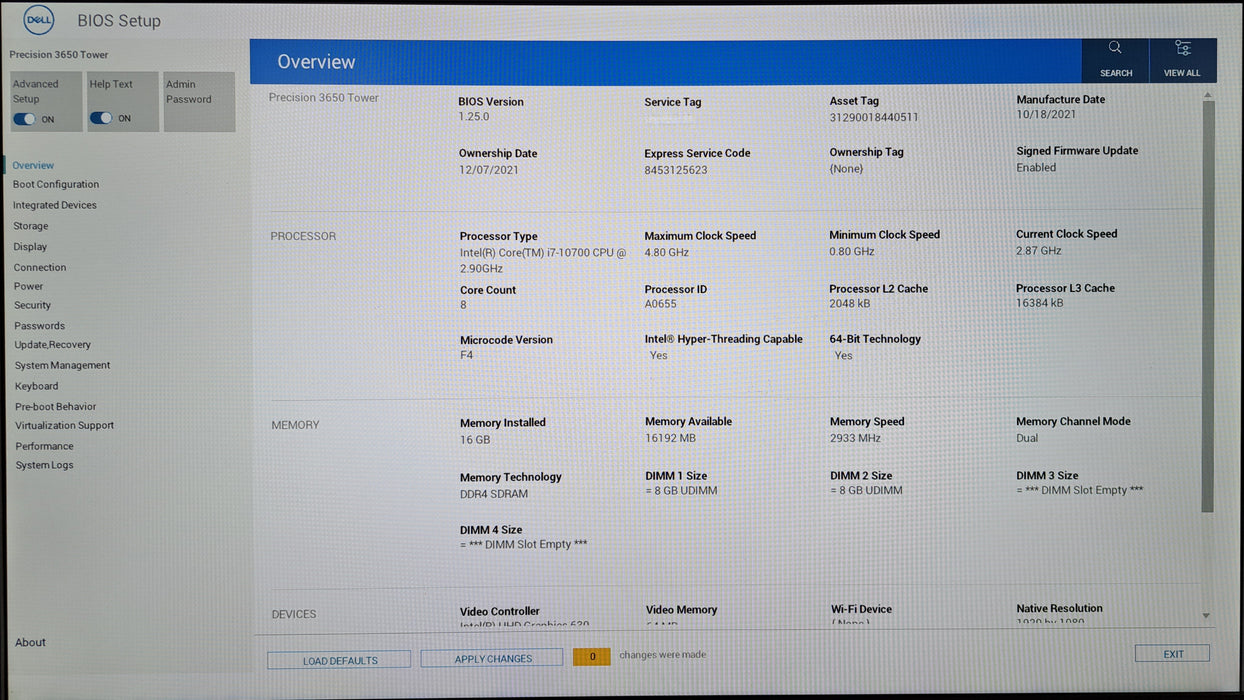Screen dimensions: 1244x700
Task: Click the Manufacture Date 10/18/2021
Action: pos(1046,114)
